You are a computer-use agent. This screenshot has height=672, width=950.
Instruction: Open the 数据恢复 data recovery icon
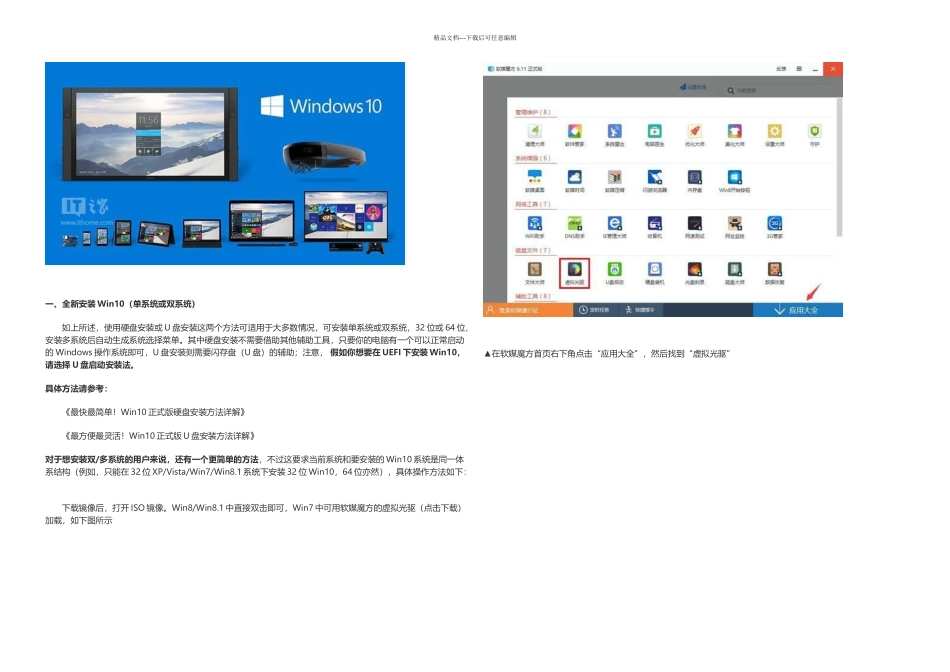click(774, 269)
